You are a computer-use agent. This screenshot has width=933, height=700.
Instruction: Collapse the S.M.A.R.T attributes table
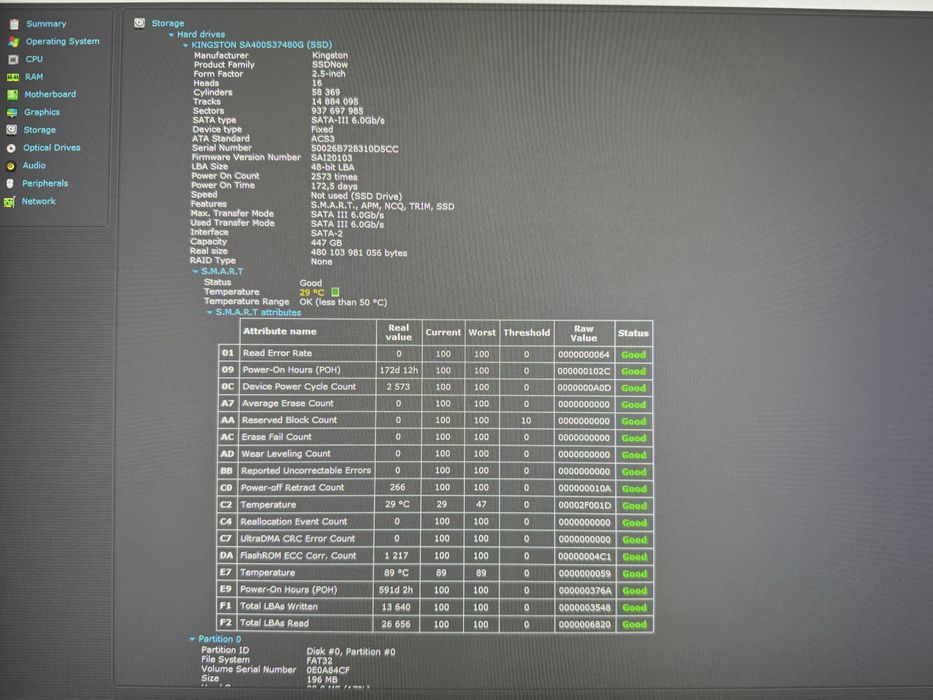coord(209,312)
